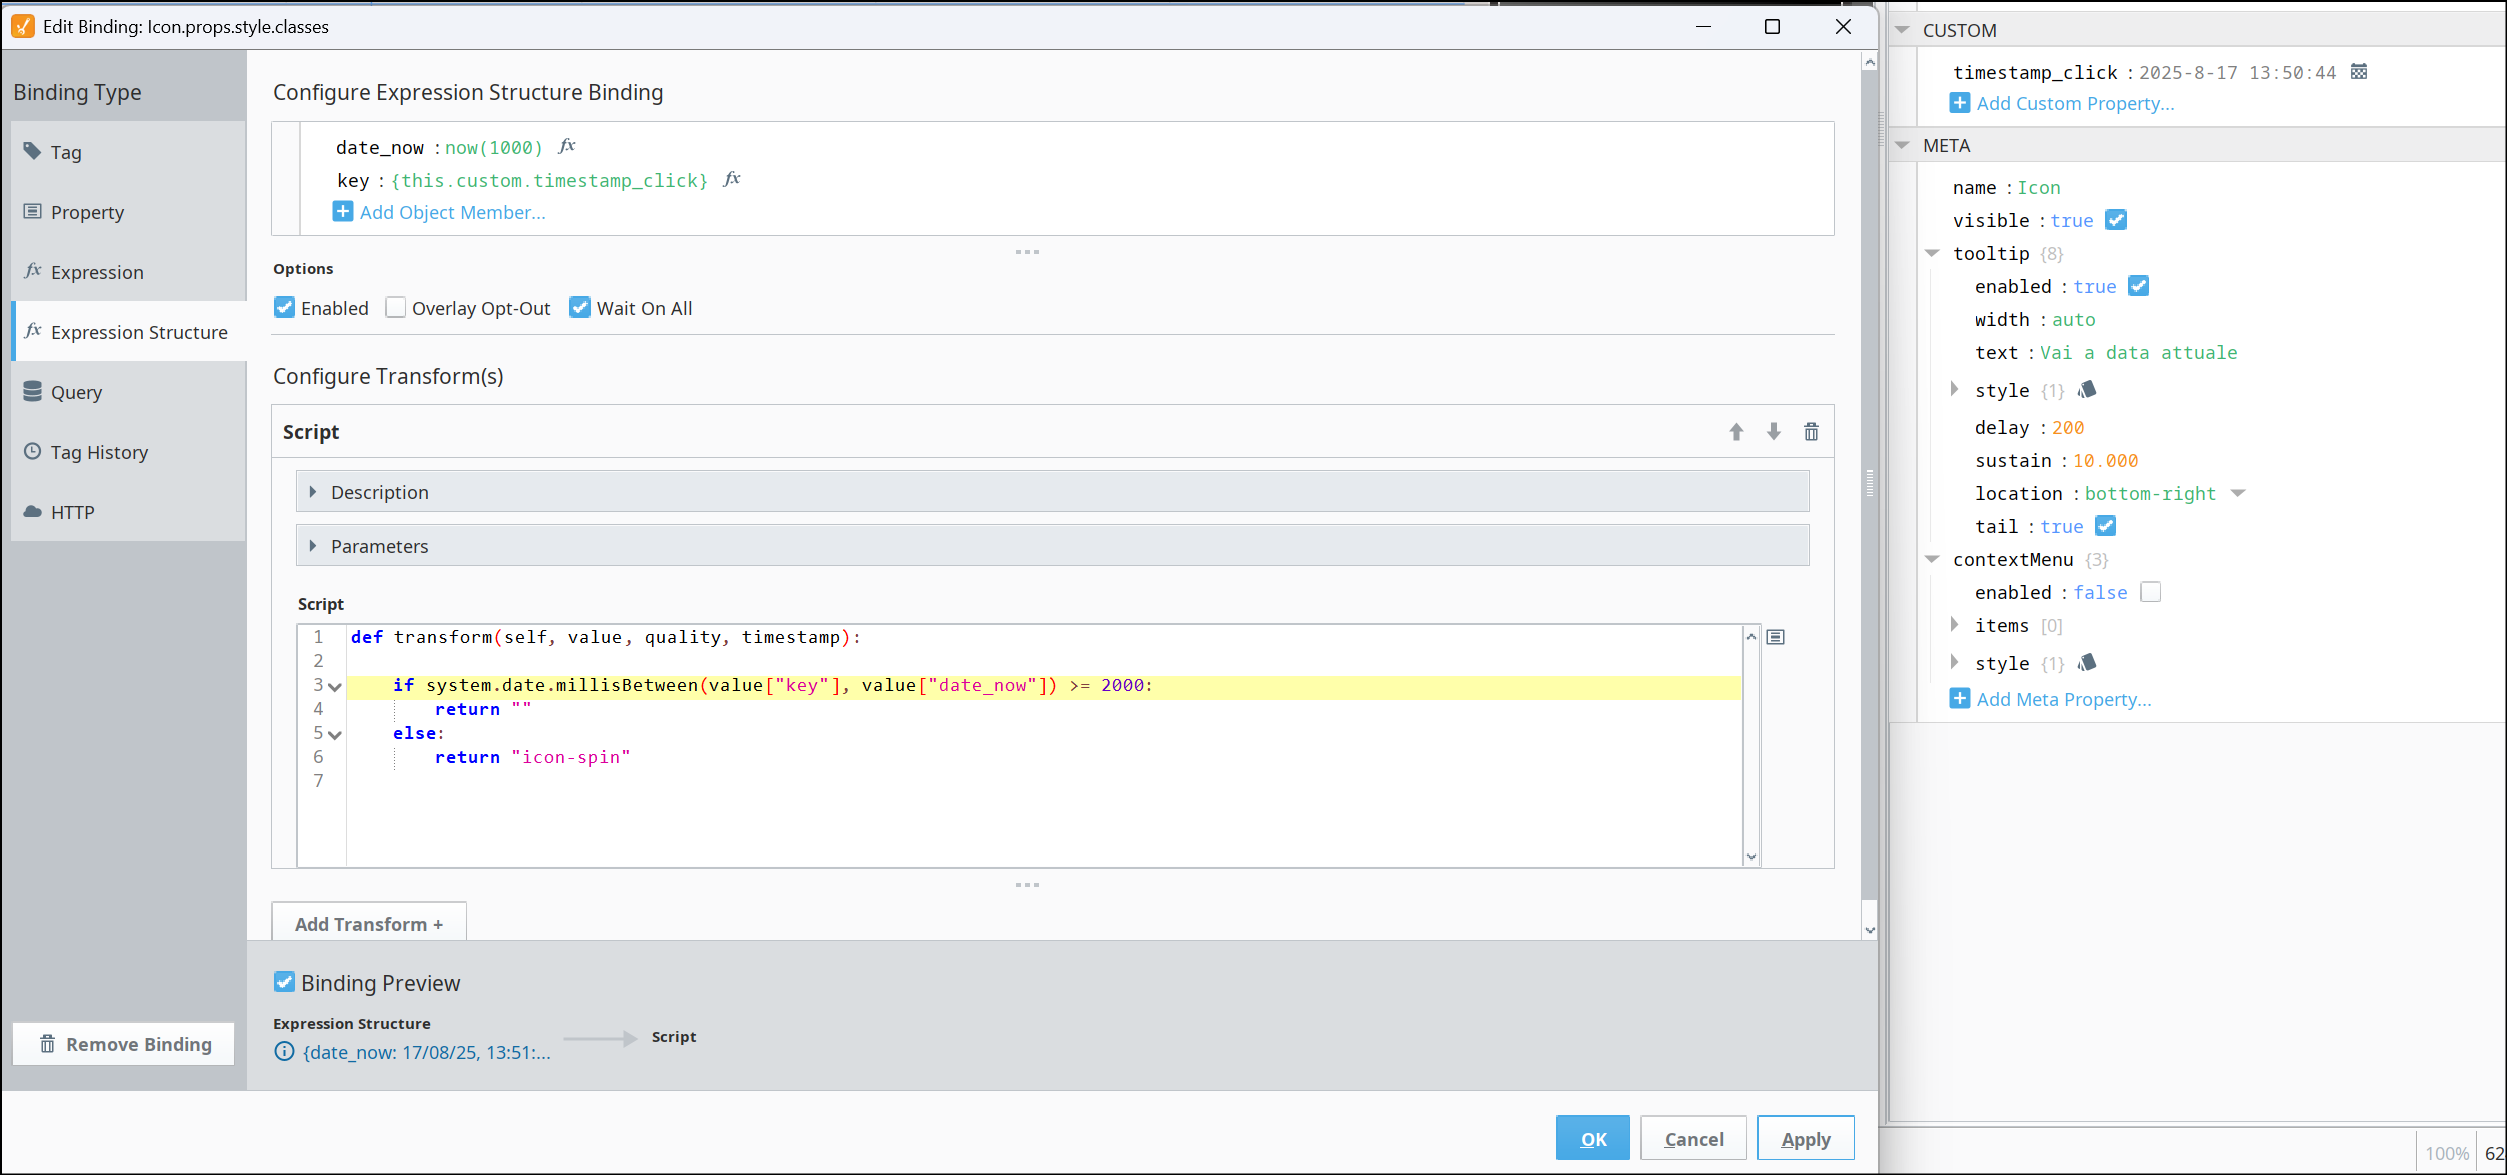Click the Remove Binding button
Image resolution: width=2507 pixels, height=1175 pixels.
[124, 1044]
